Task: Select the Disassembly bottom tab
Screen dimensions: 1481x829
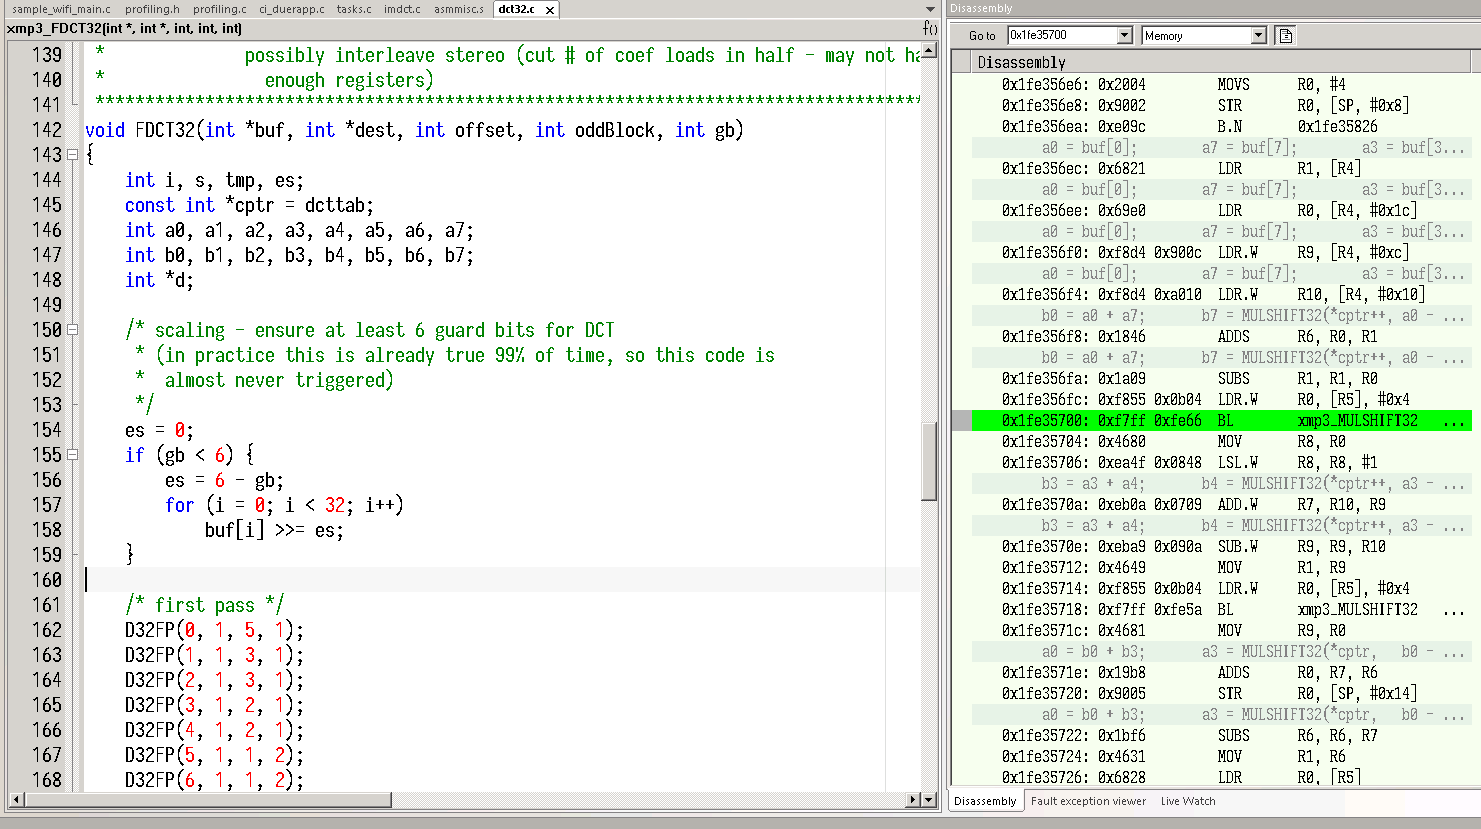Action: [x=985, y=801]
